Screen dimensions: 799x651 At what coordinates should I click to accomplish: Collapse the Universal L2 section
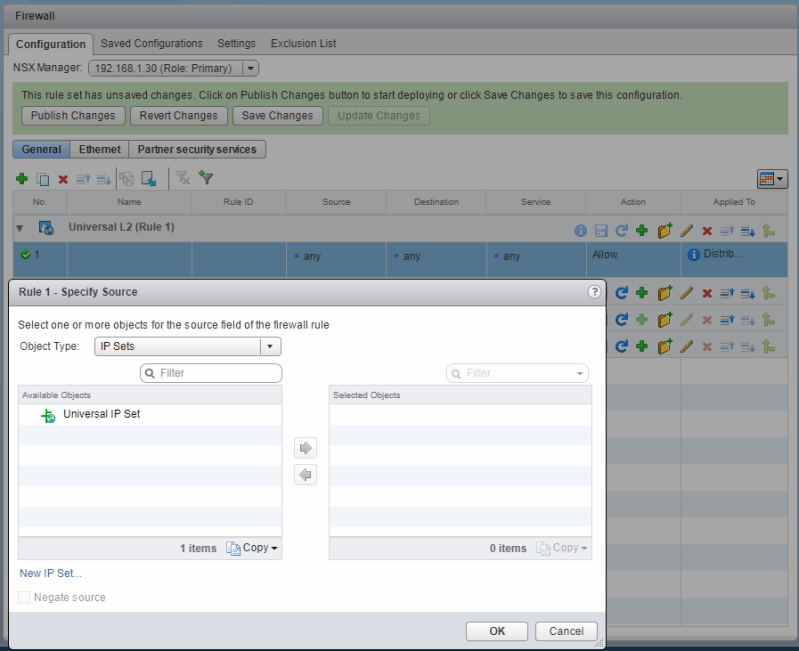20,228
